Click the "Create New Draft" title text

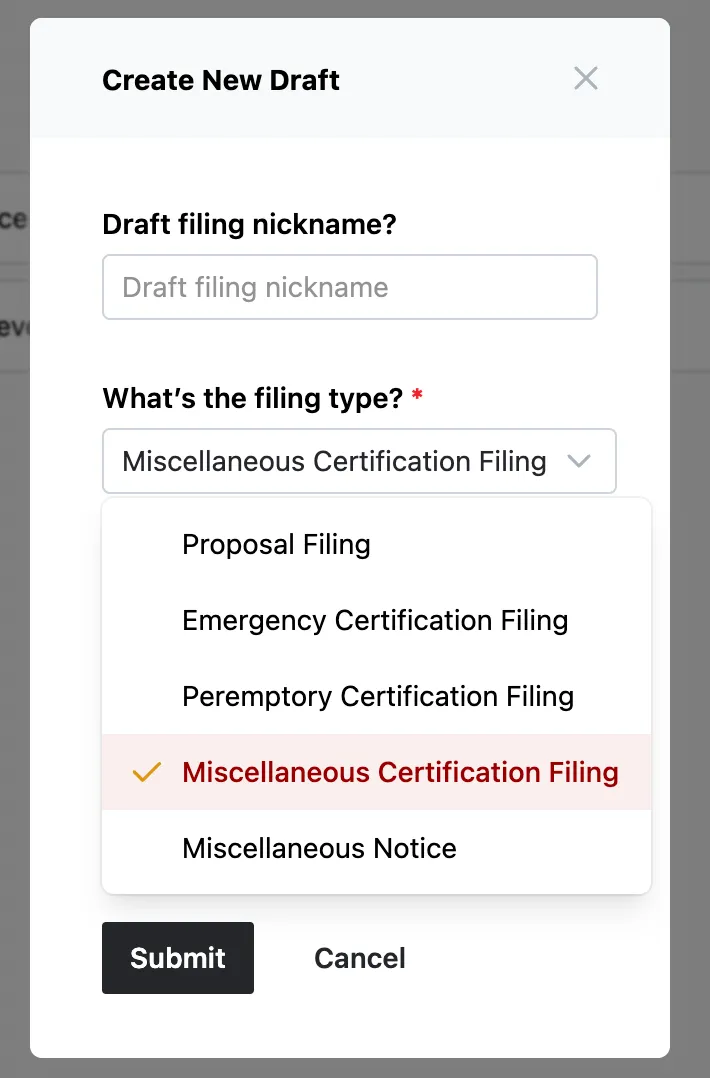pyautogui.click(x=221, y=80)
